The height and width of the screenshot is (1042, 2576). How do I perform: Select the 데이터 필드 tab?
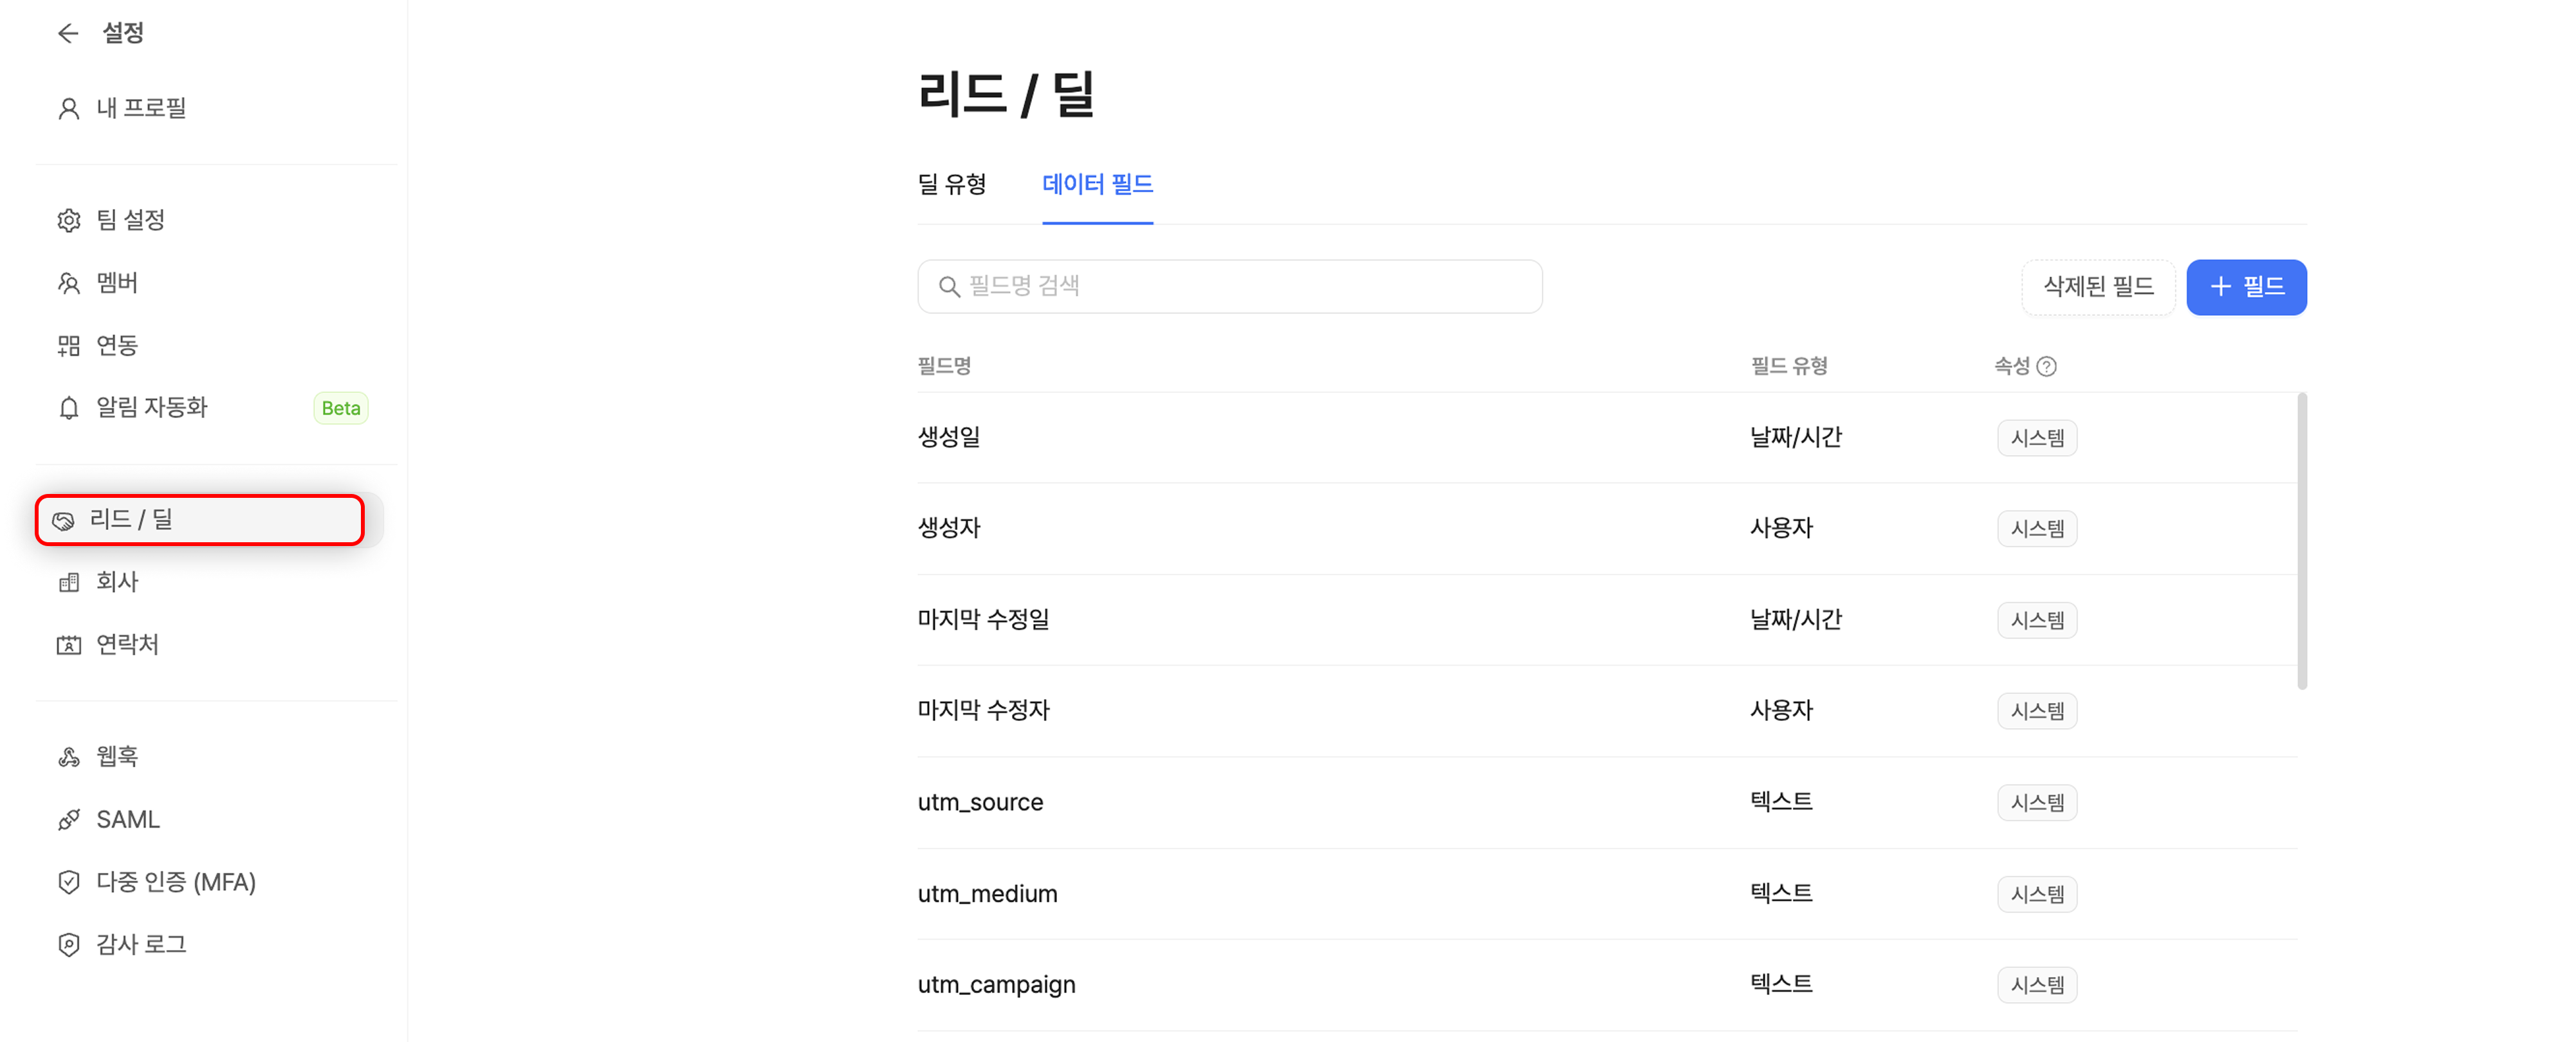(1097, 185)
